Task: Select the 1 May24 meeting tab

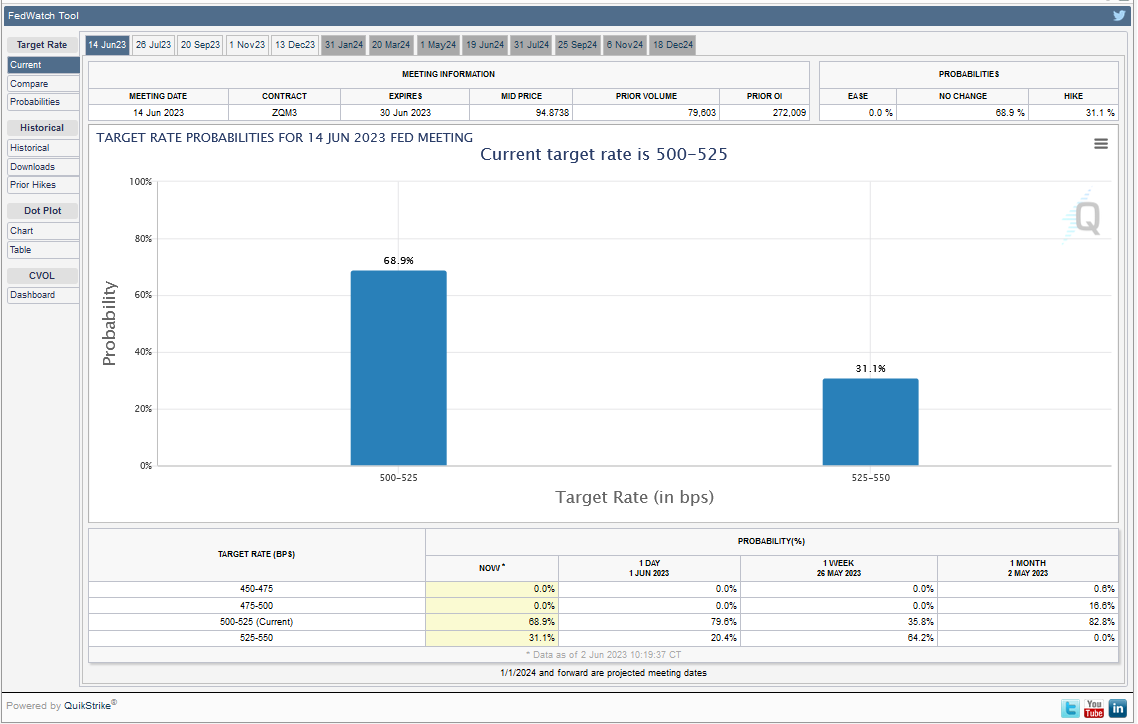Action: (x=438, y=45)
